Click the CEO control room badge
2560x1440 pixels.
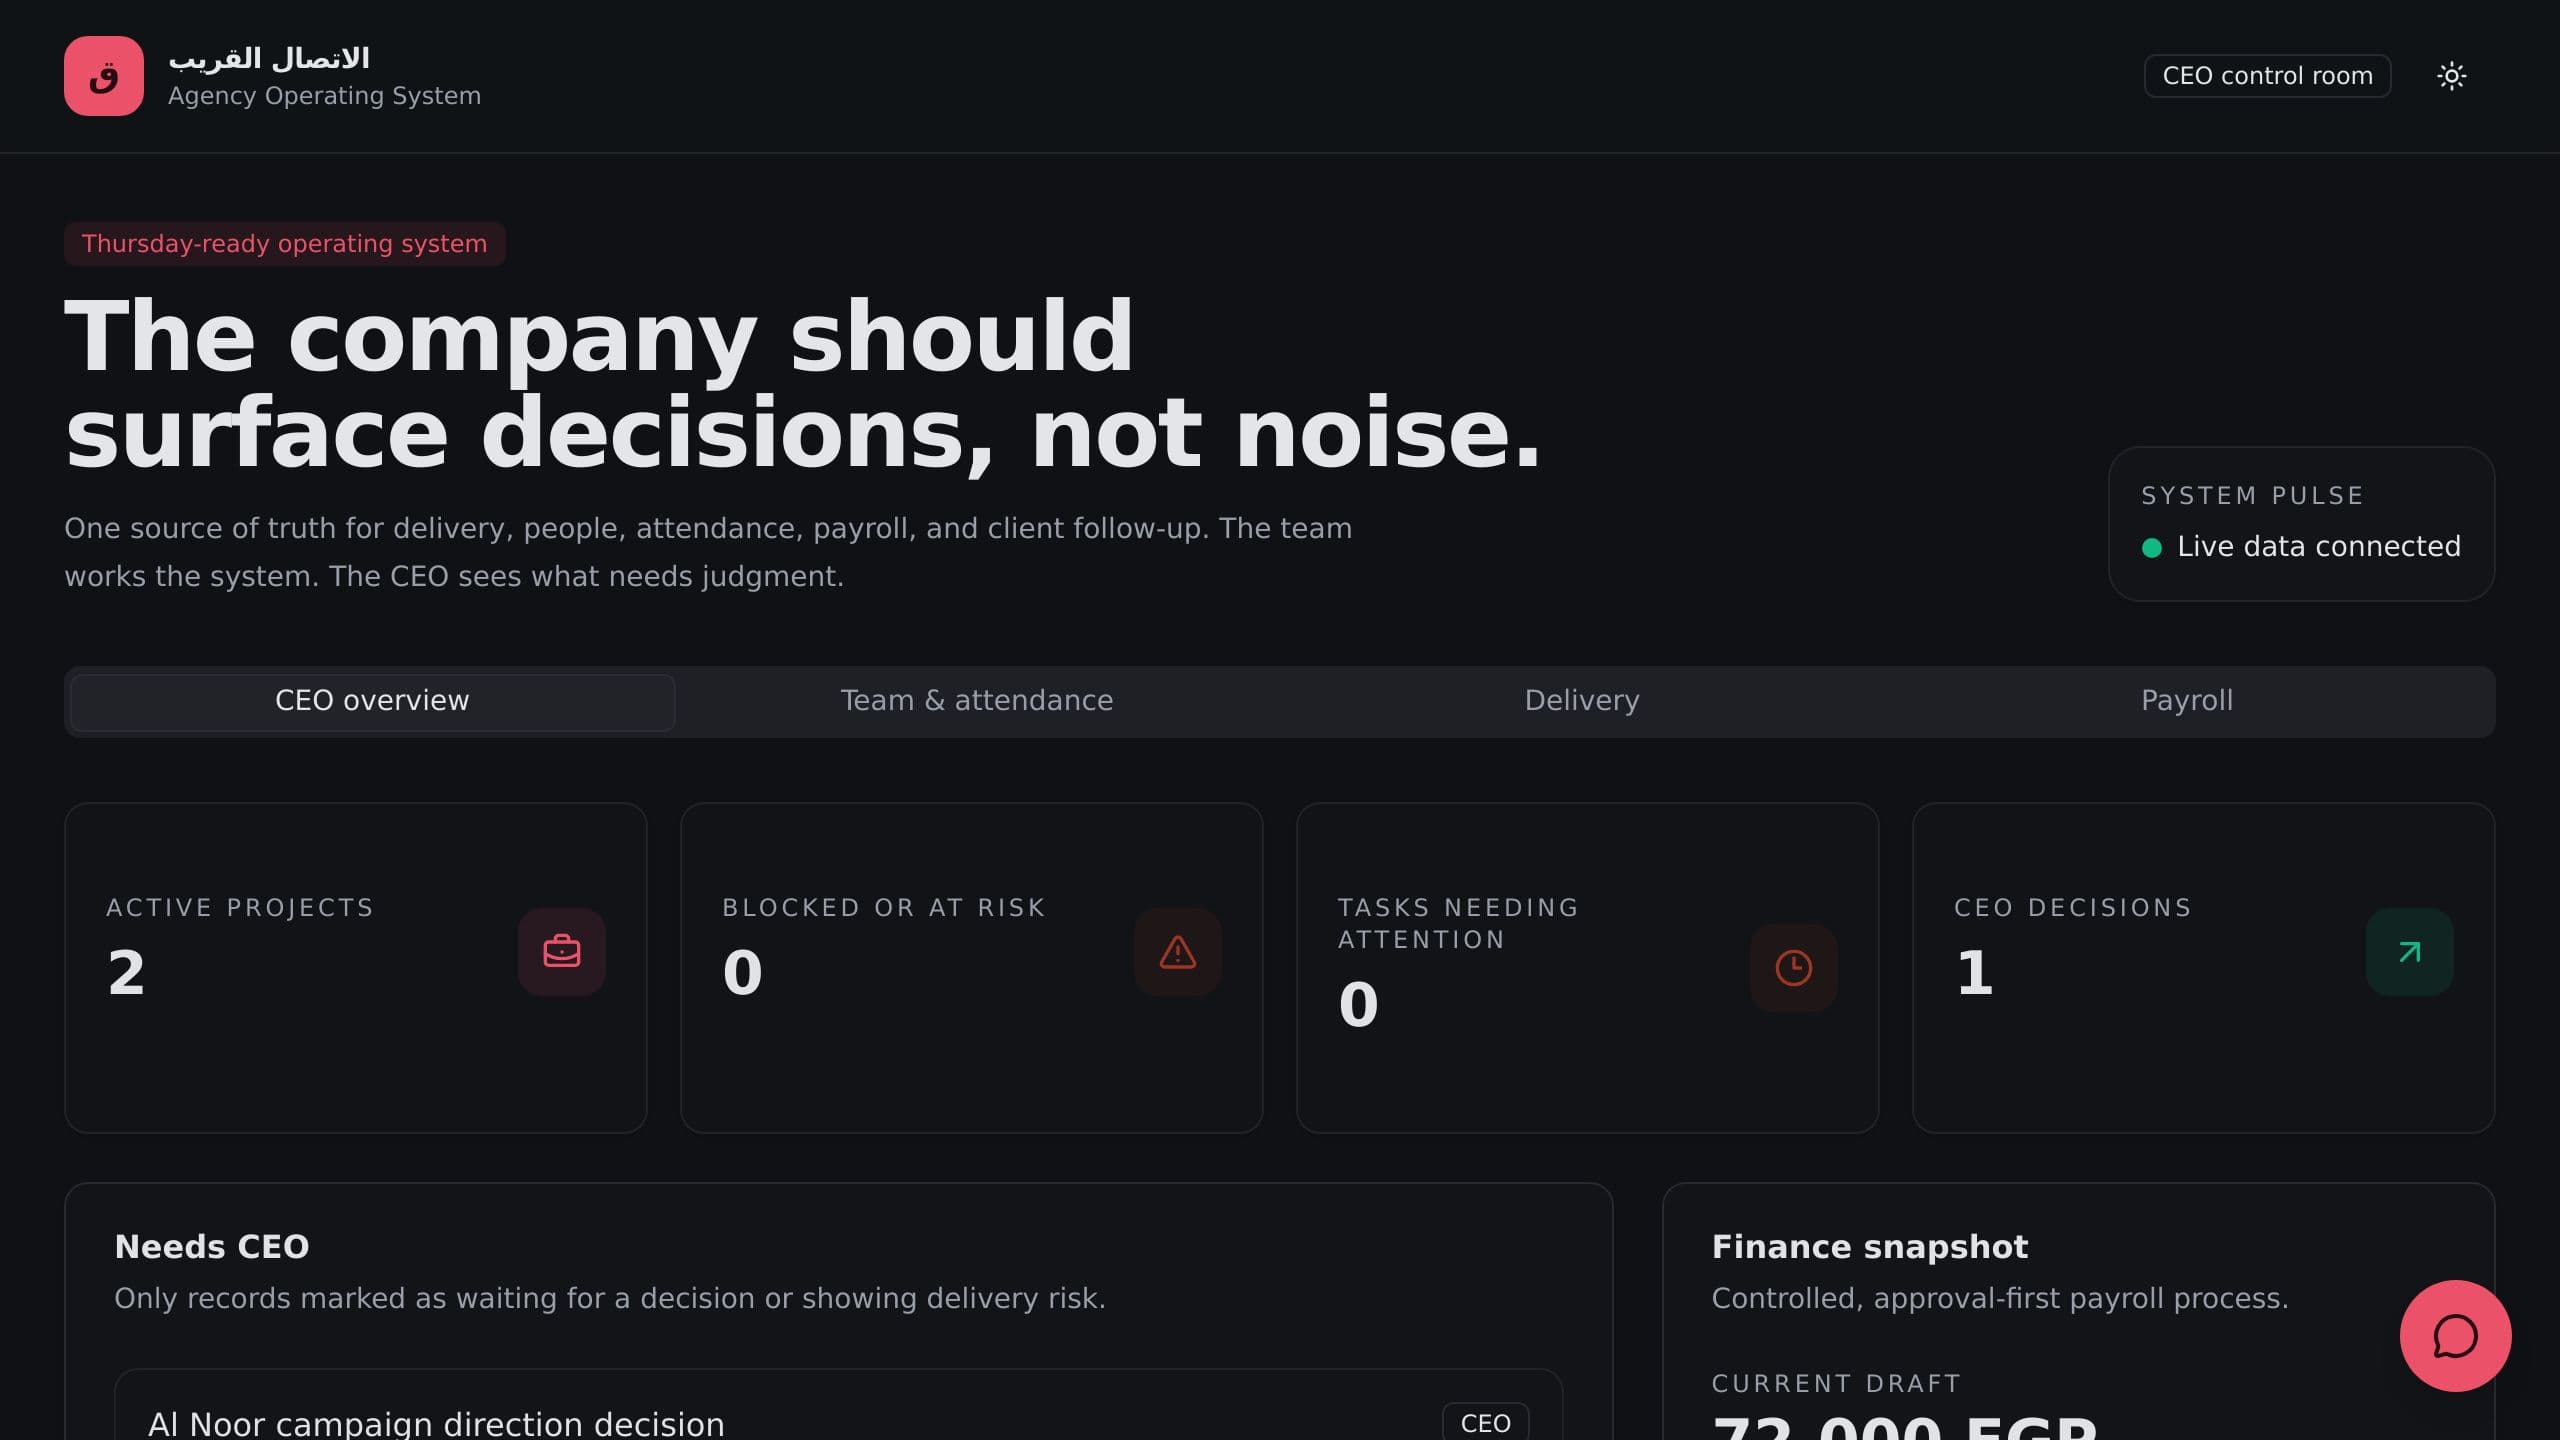(x=2267, y=76)
